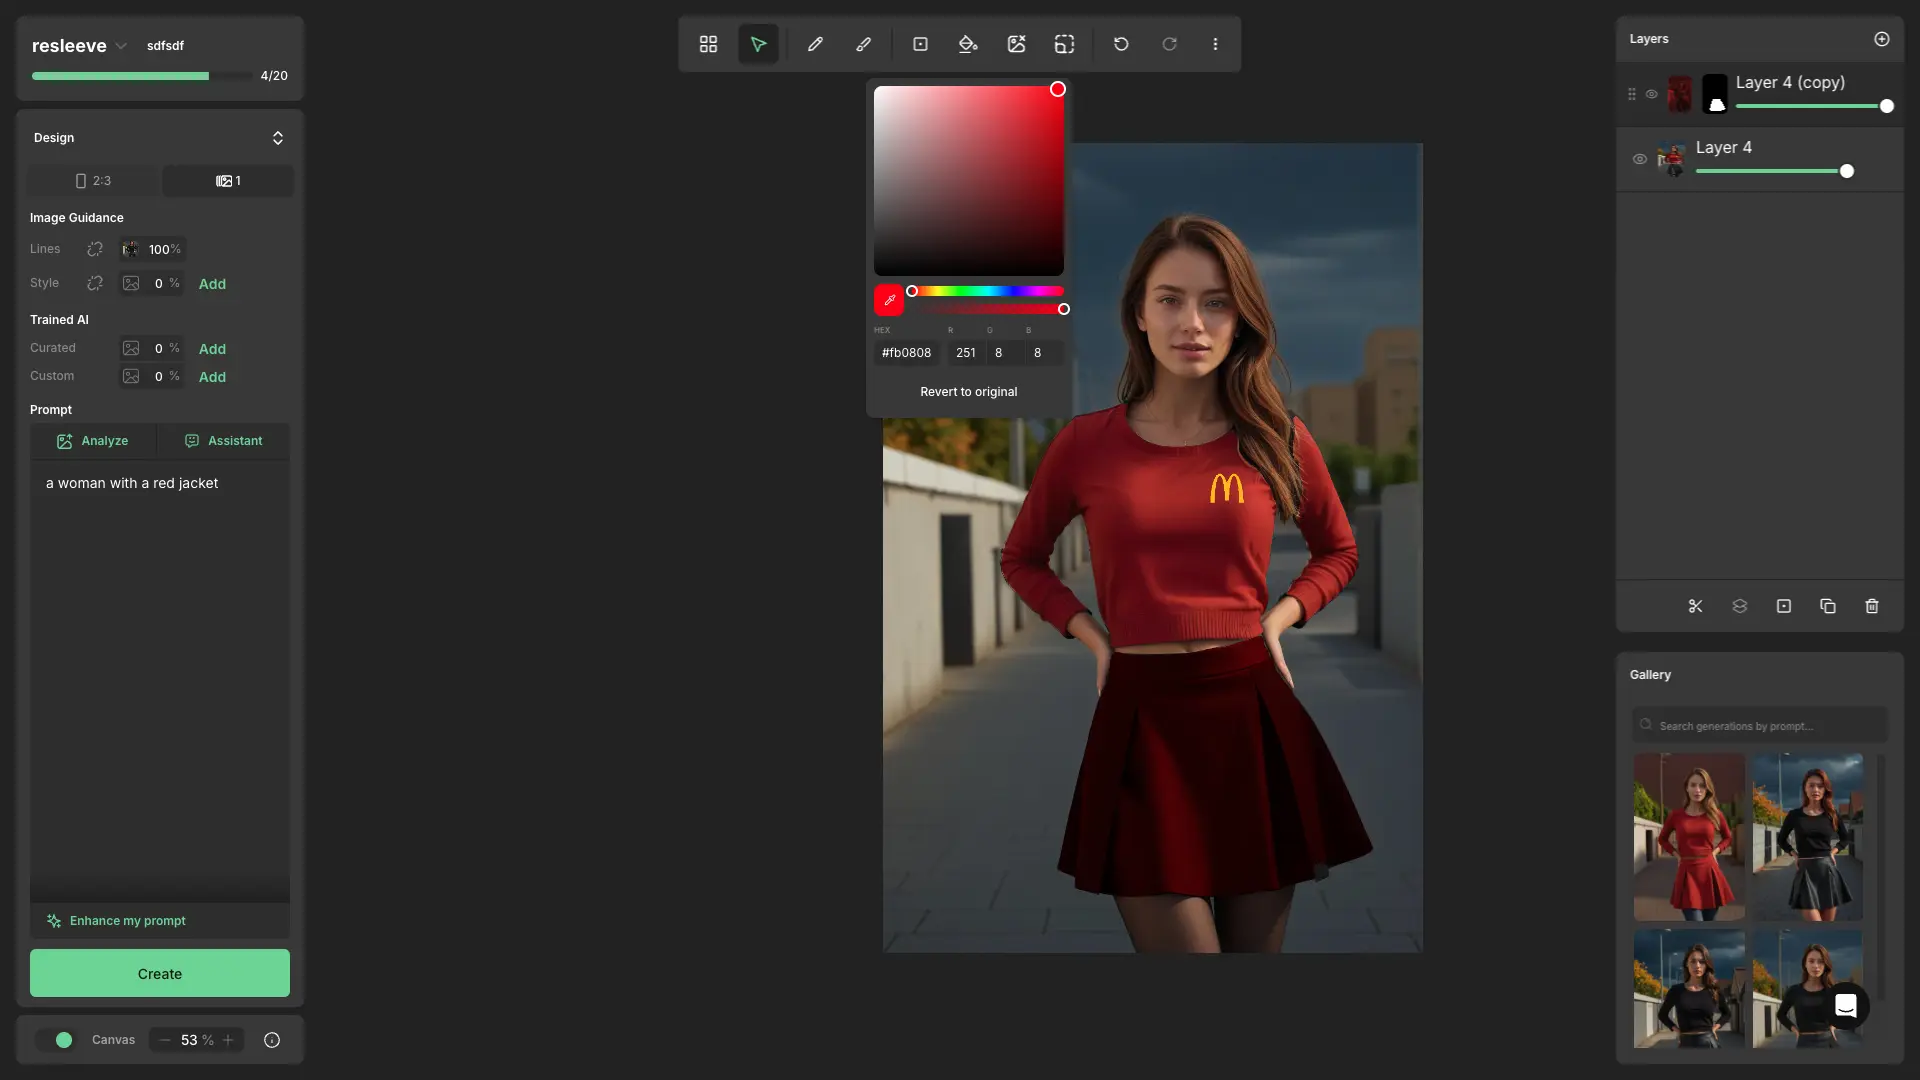Open the three-dot more options menu
The width and height of the screenshot is (1920, 1080).
click(1215, 44)
